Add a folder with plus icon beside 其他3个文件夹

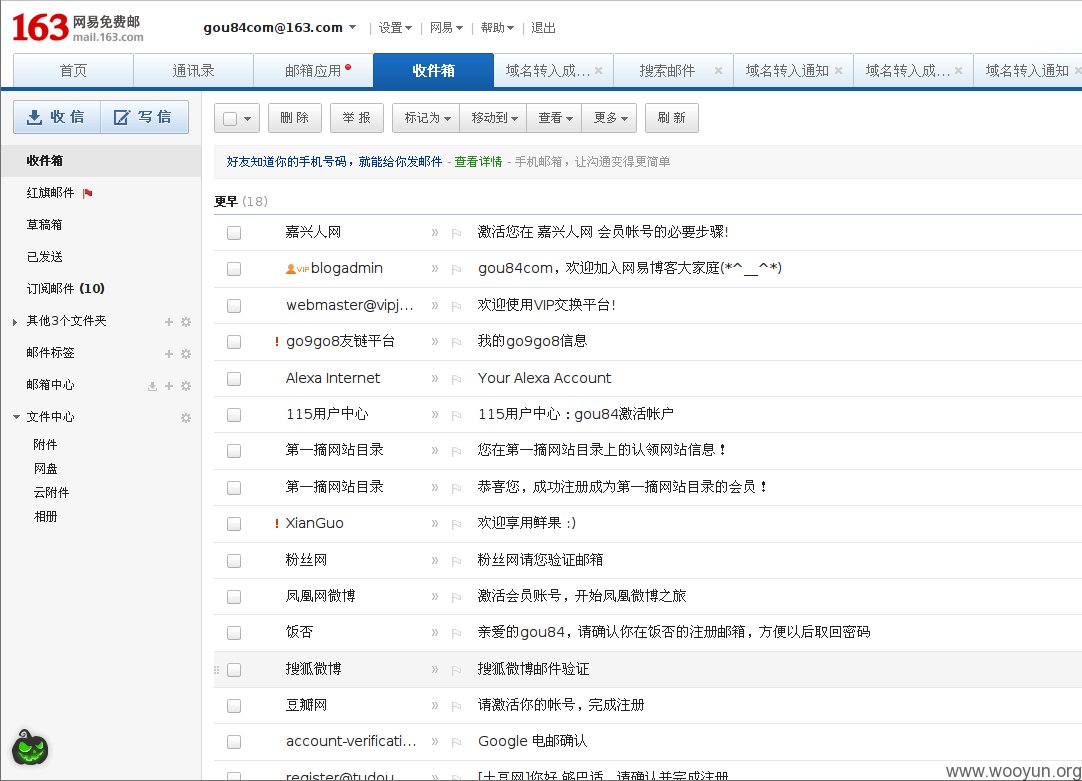(x=169, y=322)
